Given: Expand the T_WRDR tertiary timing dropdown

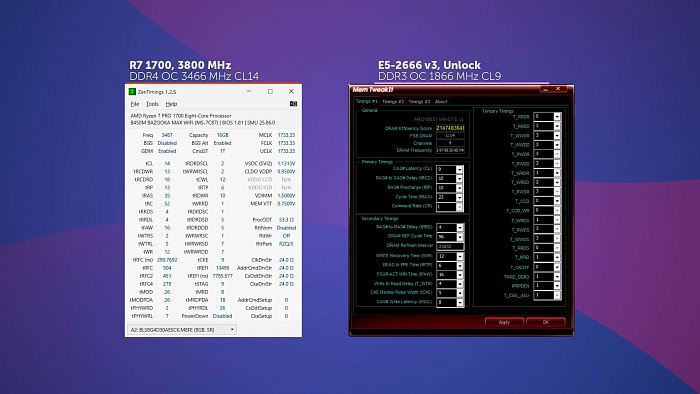Looking at the screenshot, I should [557, 173].
